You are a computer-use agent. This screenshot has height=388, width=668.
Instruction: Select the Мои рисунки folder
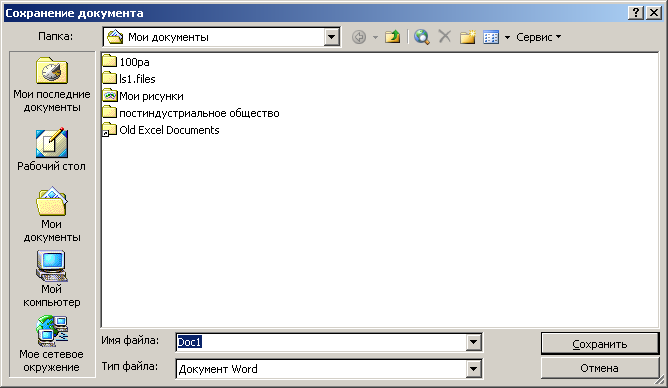point(143,96)
